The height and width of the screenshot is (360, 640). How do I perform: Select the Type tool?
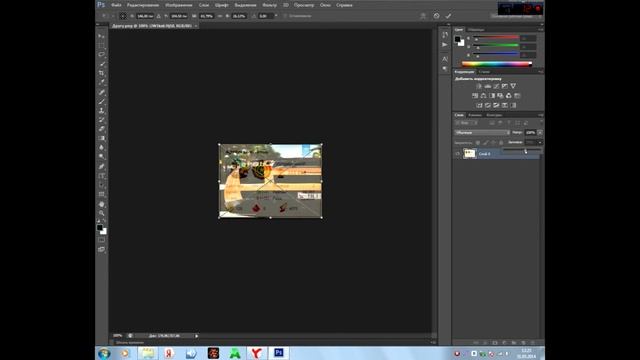point(101,176)
